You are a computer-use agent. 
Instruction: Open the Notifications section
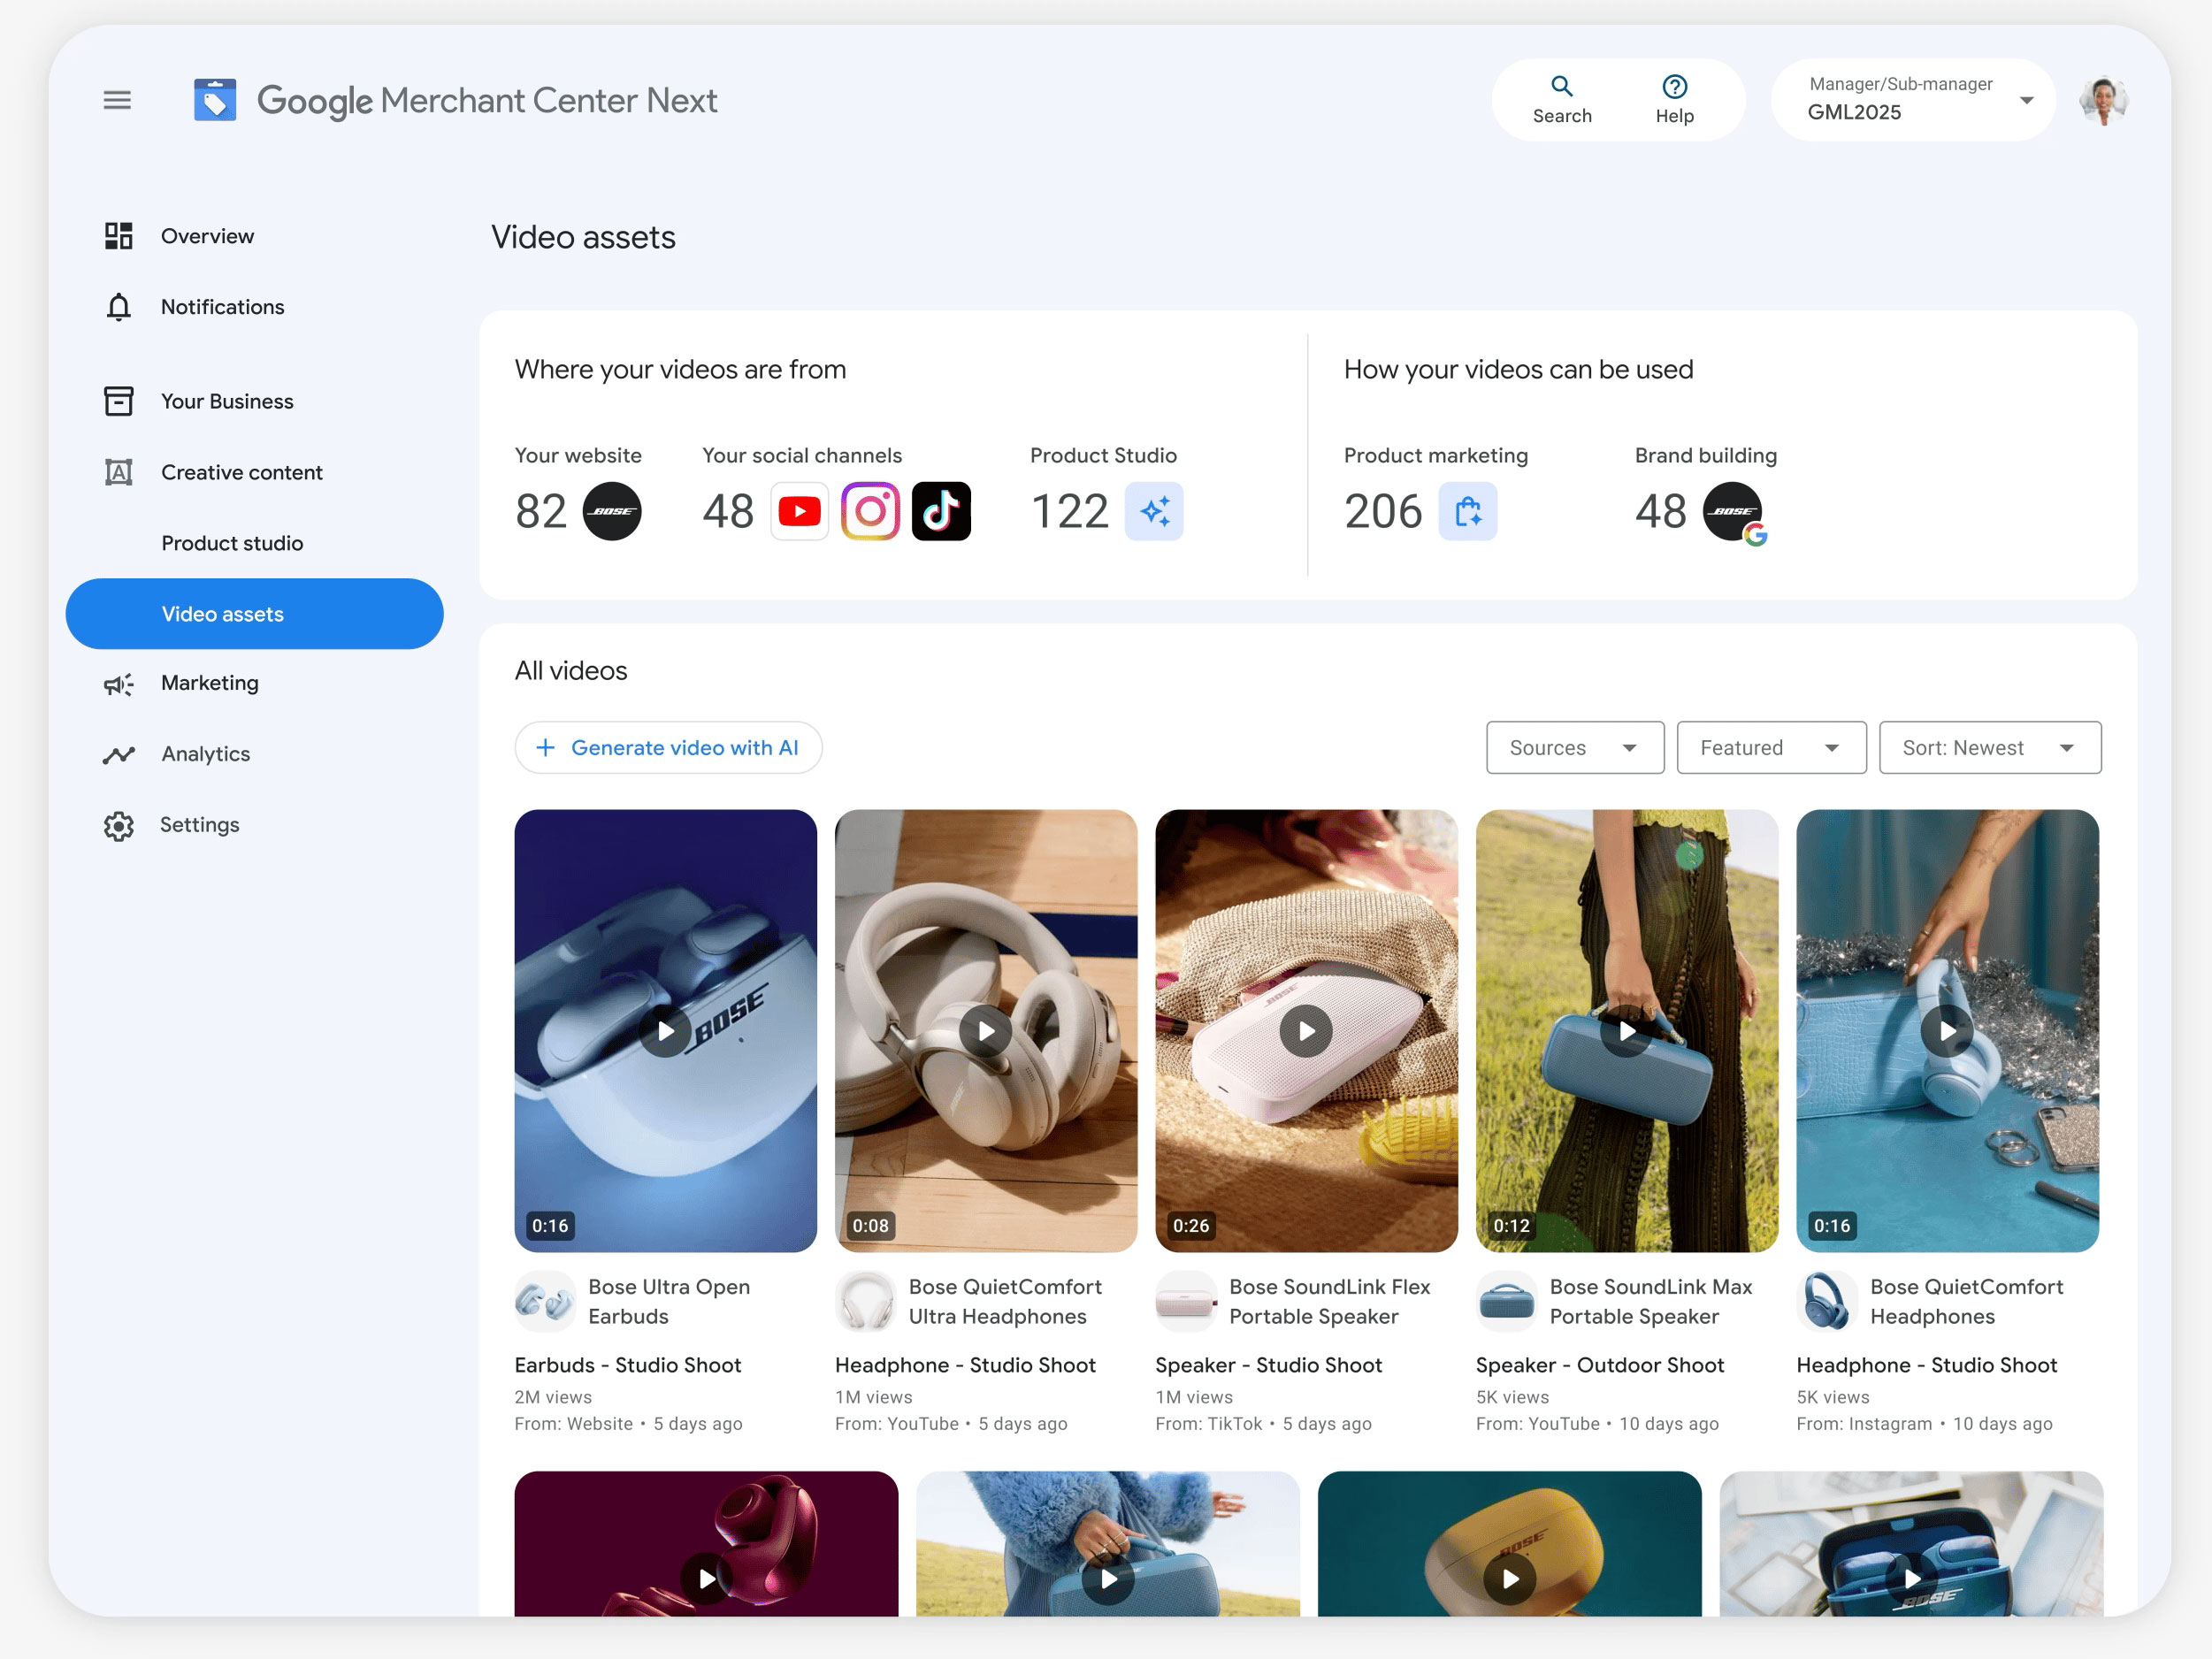point(222,307)
